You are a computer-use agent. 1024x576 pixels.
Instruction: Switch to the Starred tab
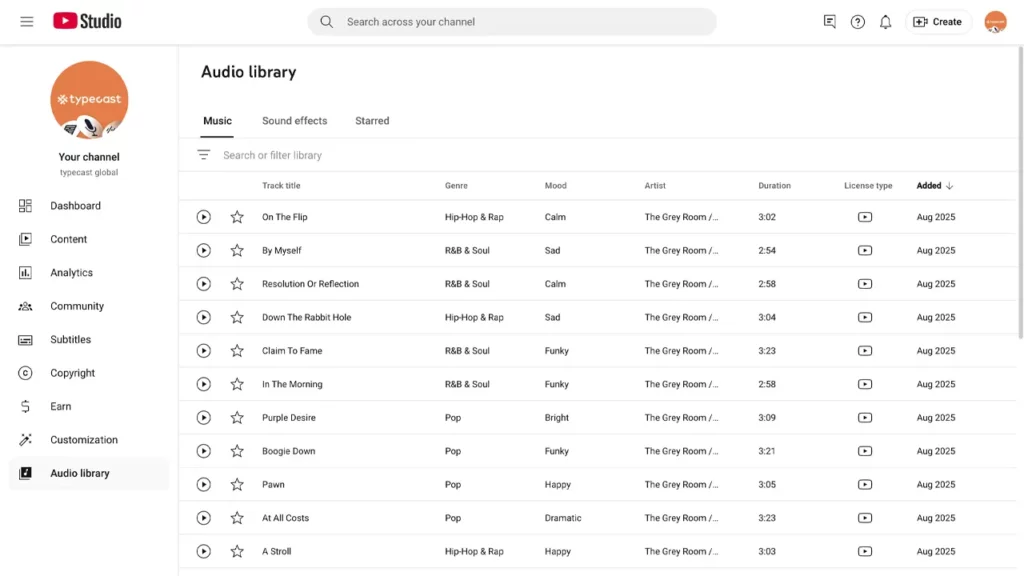coord(372,121)
